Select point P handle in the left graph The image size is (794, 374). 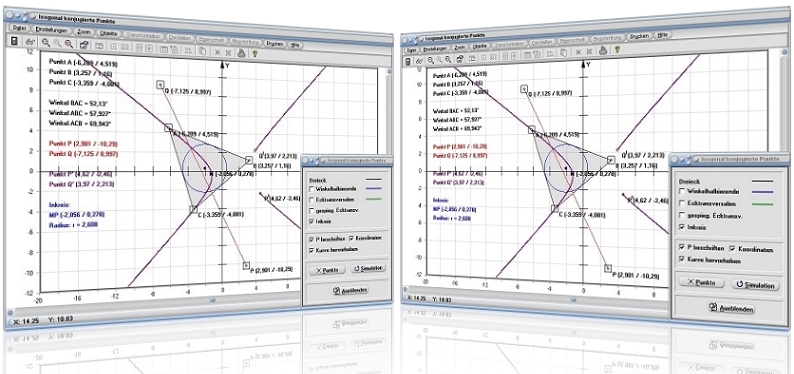(246, 265)
